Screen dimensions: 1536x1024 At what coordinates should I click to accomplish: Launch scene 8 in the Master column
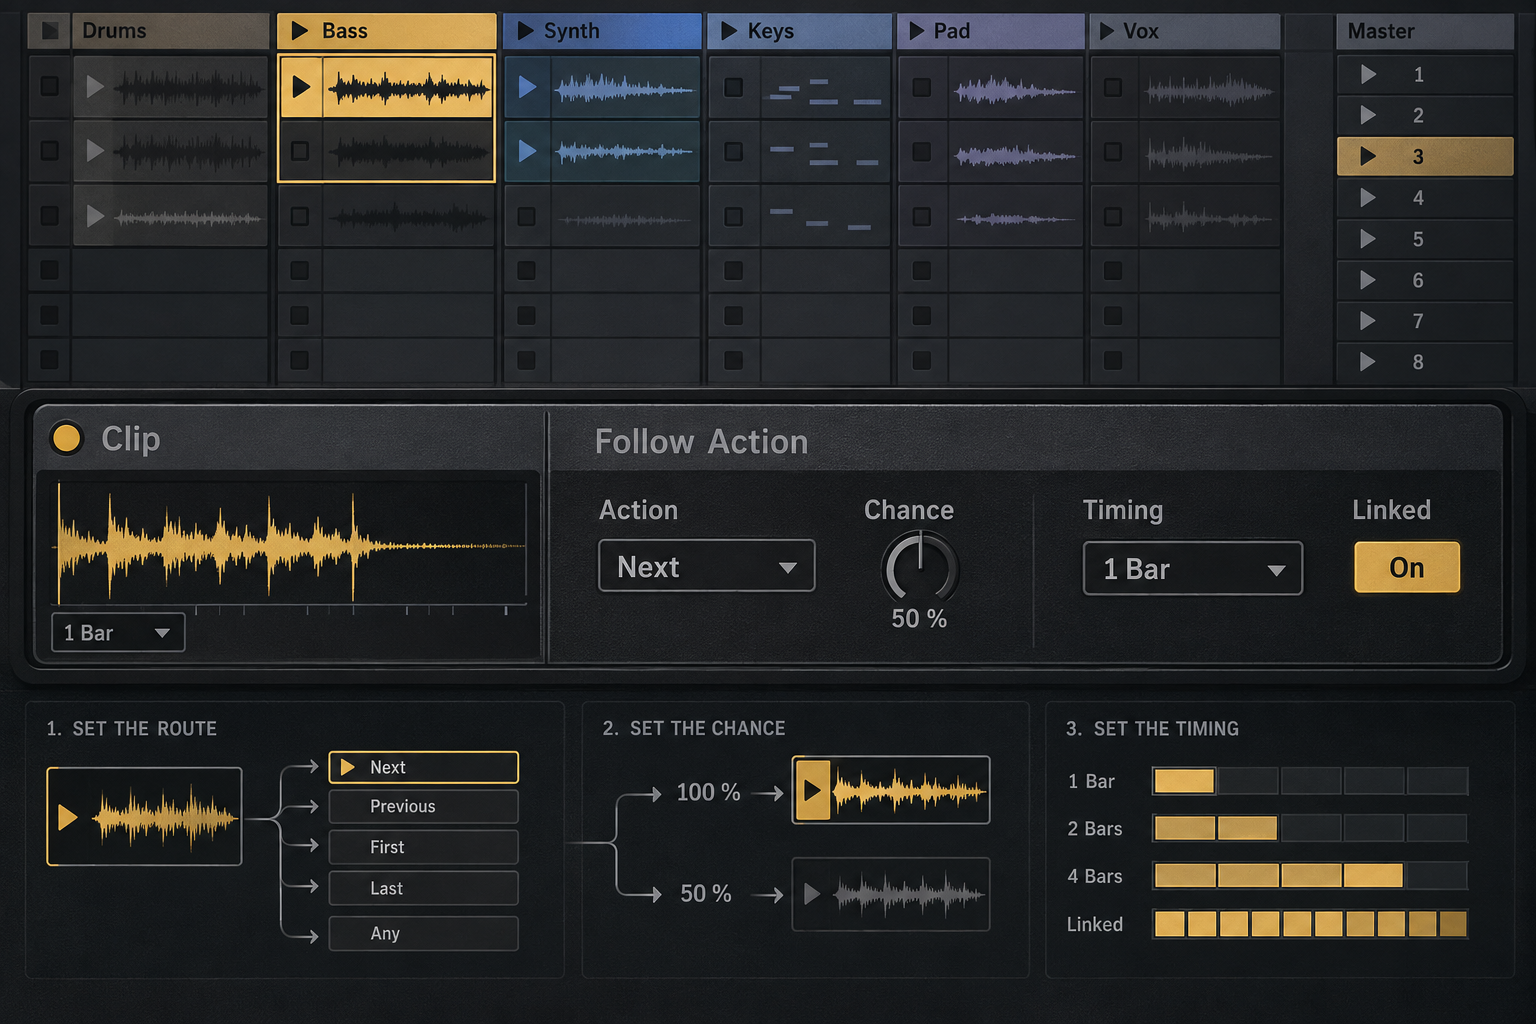click(x=1368, y=362)
